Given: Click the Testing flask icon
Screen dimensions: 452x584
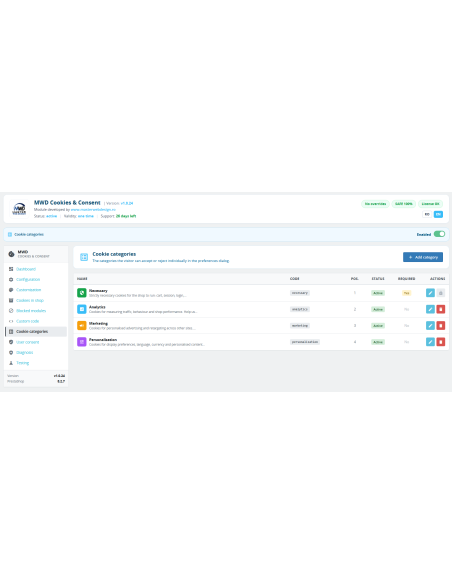Looking at the screenshot, I should point(11,363).
